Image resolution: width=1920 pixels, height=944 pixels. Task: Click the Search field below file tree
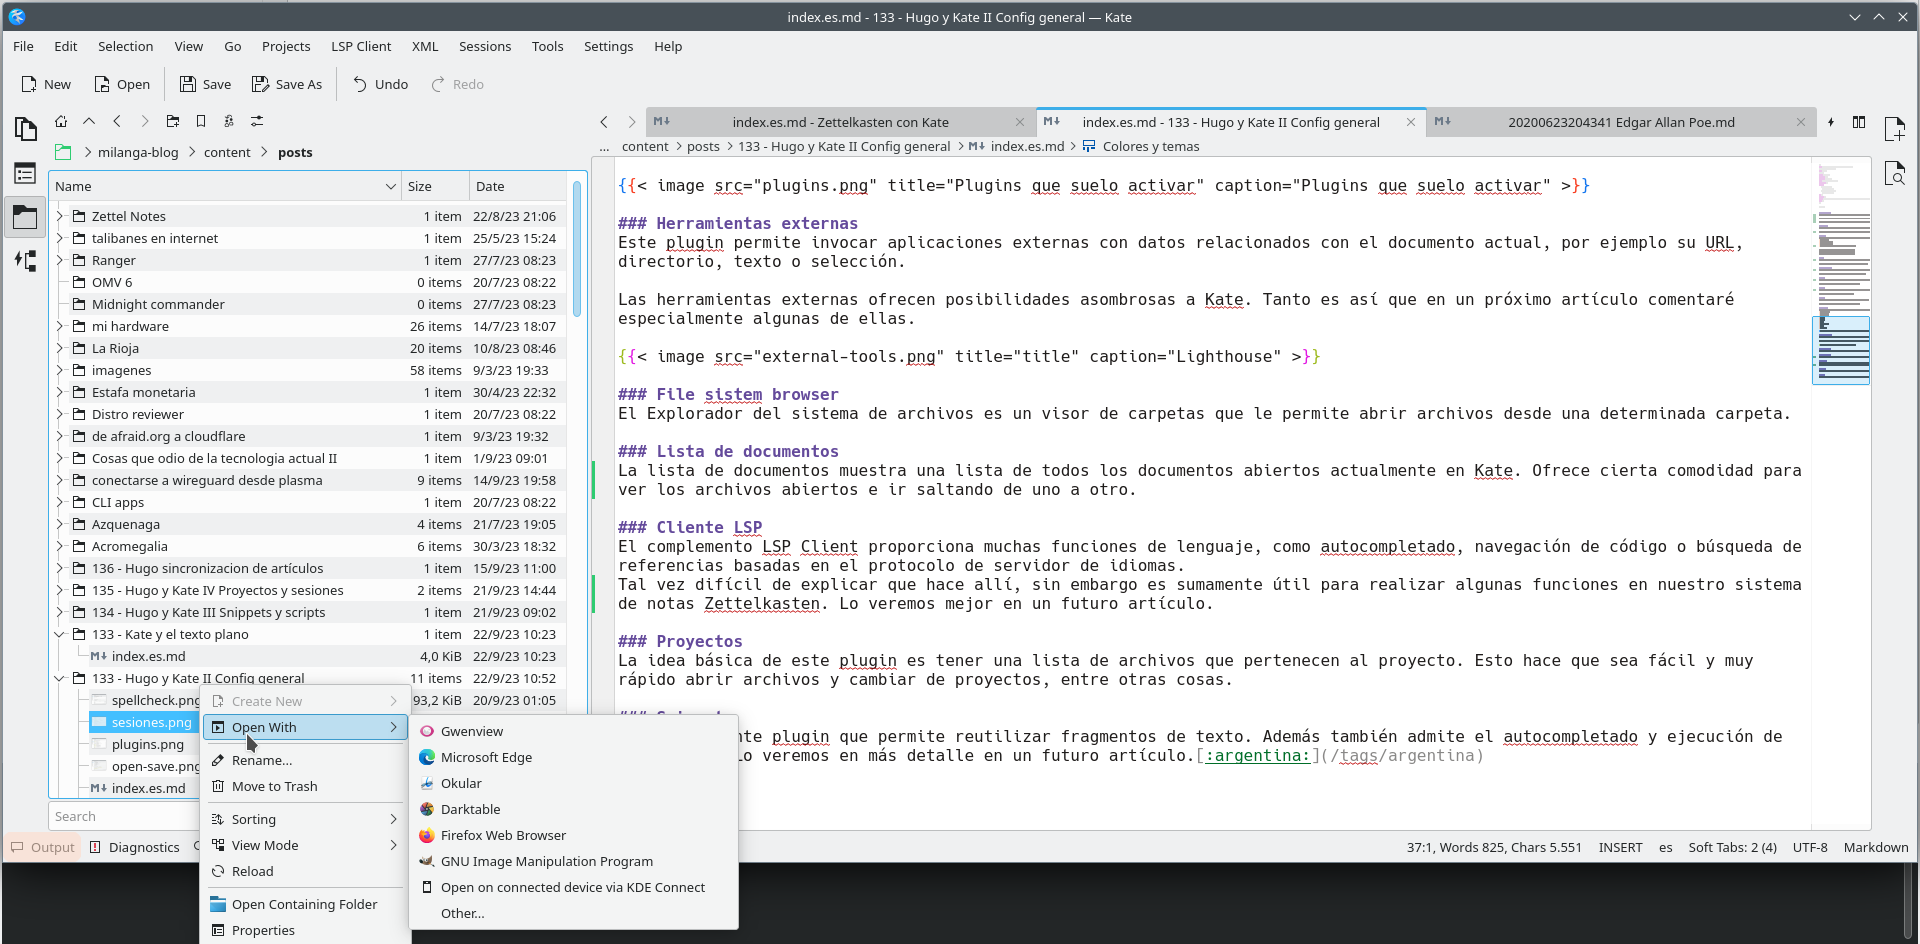(122, 816)
